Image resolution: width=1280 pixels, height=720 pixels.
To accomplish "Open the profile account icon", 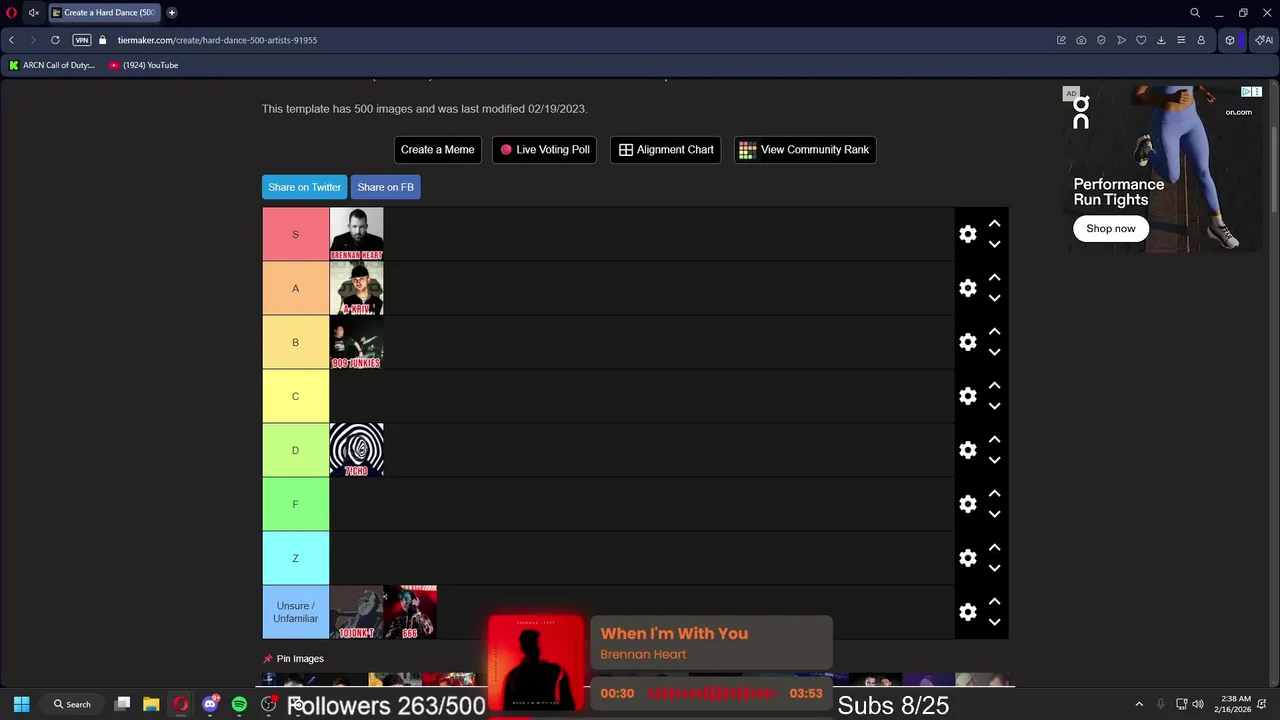I will pyautogui.click(x=1201, y=40).
